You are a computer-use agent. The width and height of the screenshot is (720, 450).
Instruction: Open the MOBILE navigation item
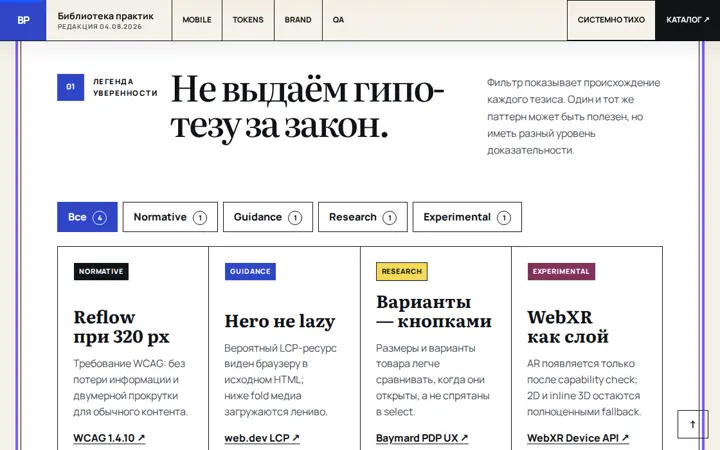pos(197,20)
